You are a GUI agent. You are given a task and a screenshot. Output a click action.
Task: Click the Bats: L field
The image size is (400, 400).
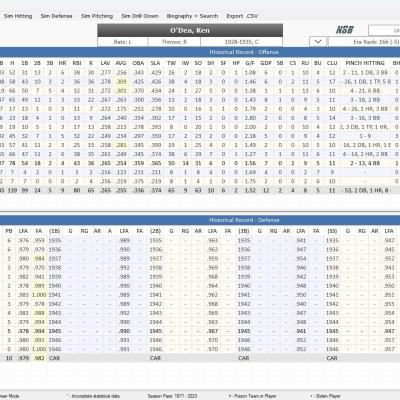123,42
